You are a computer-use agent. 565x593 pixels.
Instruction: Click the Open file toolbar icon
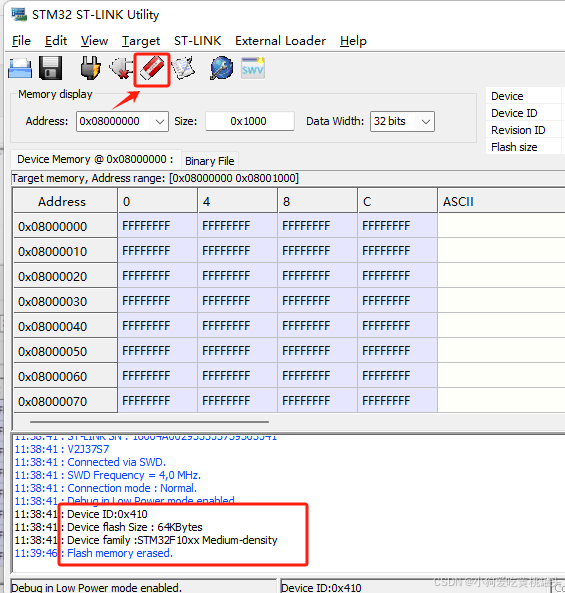point(20,68)
